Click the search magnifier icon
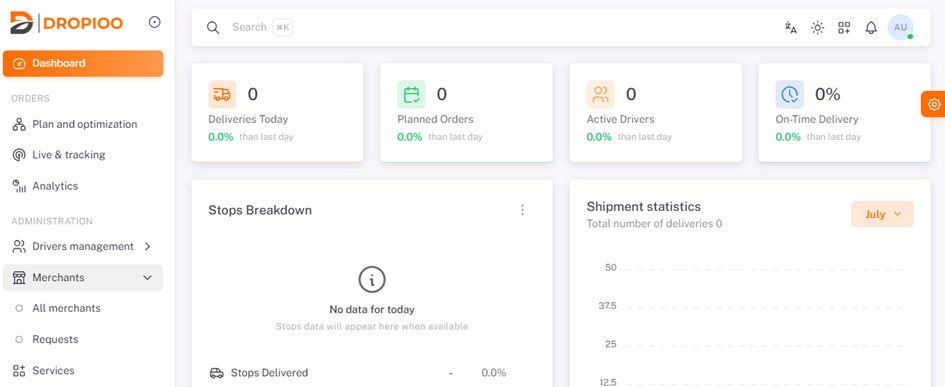The image size is (945, 387). [x=213, y=28]
